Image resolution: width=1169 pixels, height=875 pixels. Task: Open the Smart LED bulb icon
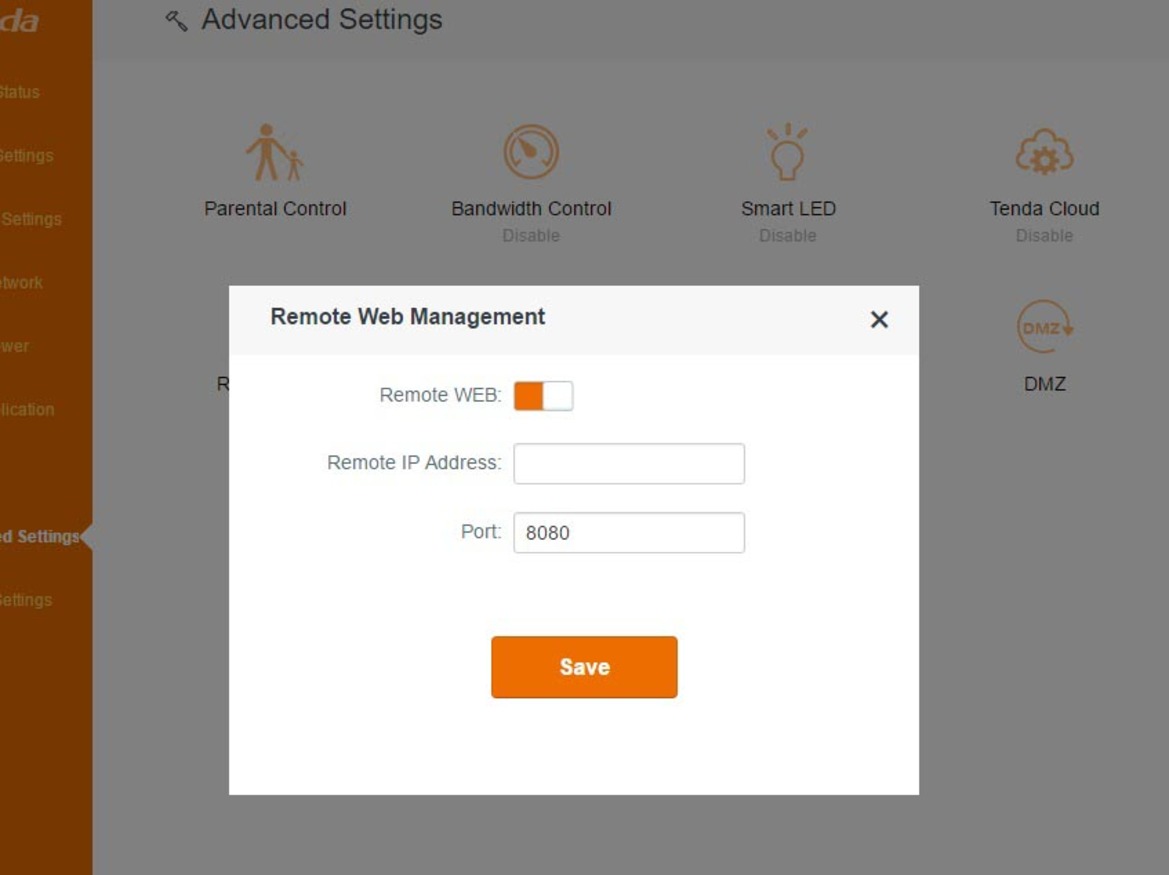(787, 152)
